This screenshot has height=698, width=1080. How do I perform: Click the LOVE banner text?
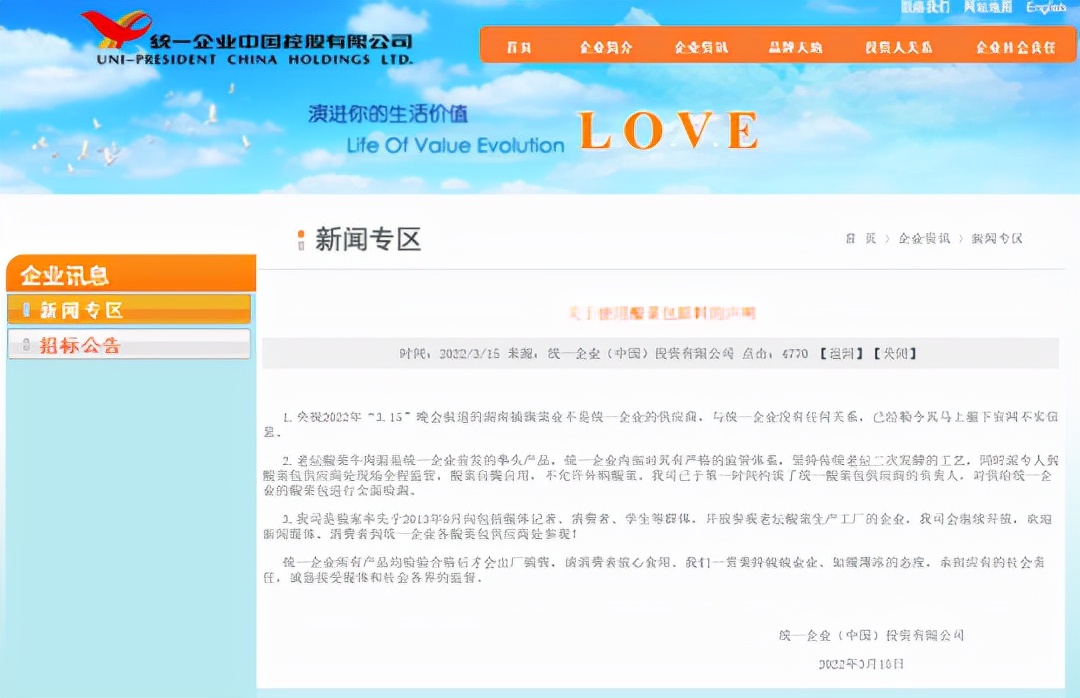tap(669, 131)
